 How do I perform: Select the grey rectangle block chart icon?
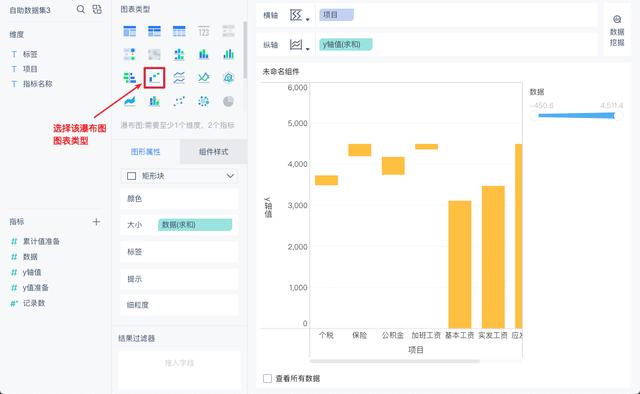[x=154, y=54]
